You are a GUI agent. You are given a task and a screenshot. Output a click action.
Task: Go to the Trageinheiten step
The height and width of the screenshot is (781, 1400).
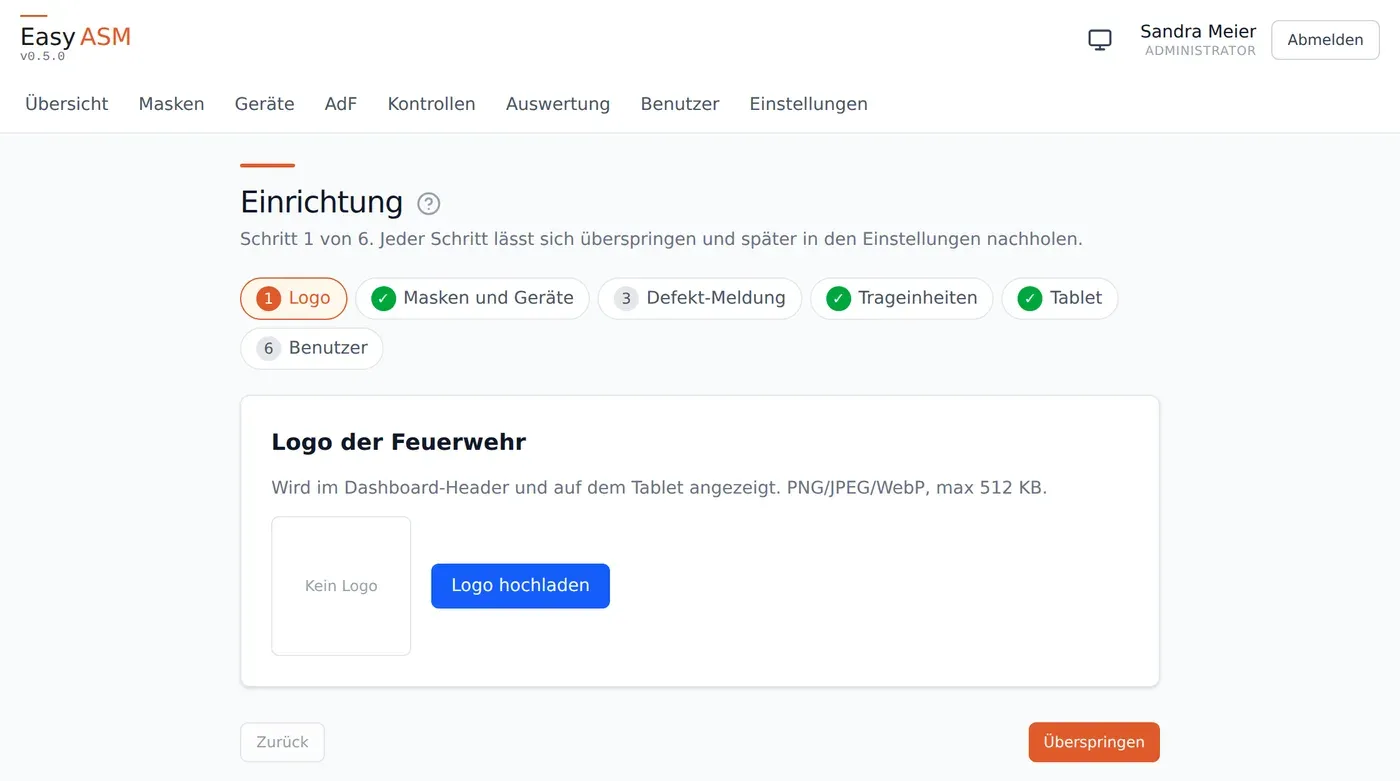[x=902, y=298]
